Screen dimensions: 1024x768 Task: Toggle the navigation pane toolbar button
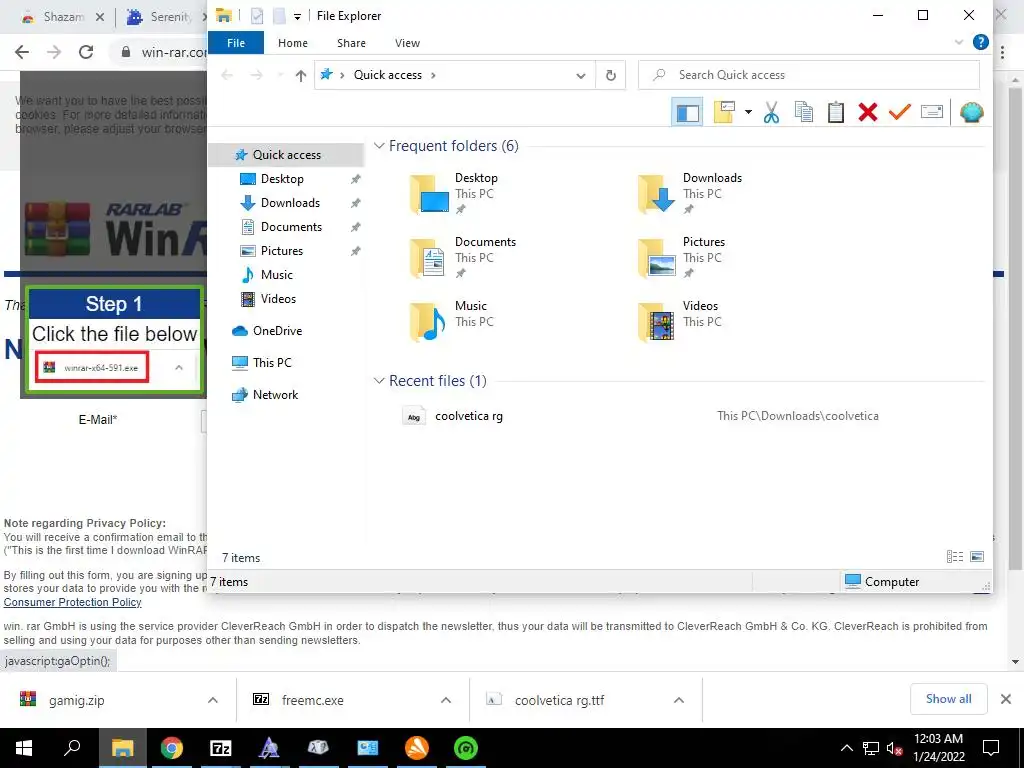point(687,112)
